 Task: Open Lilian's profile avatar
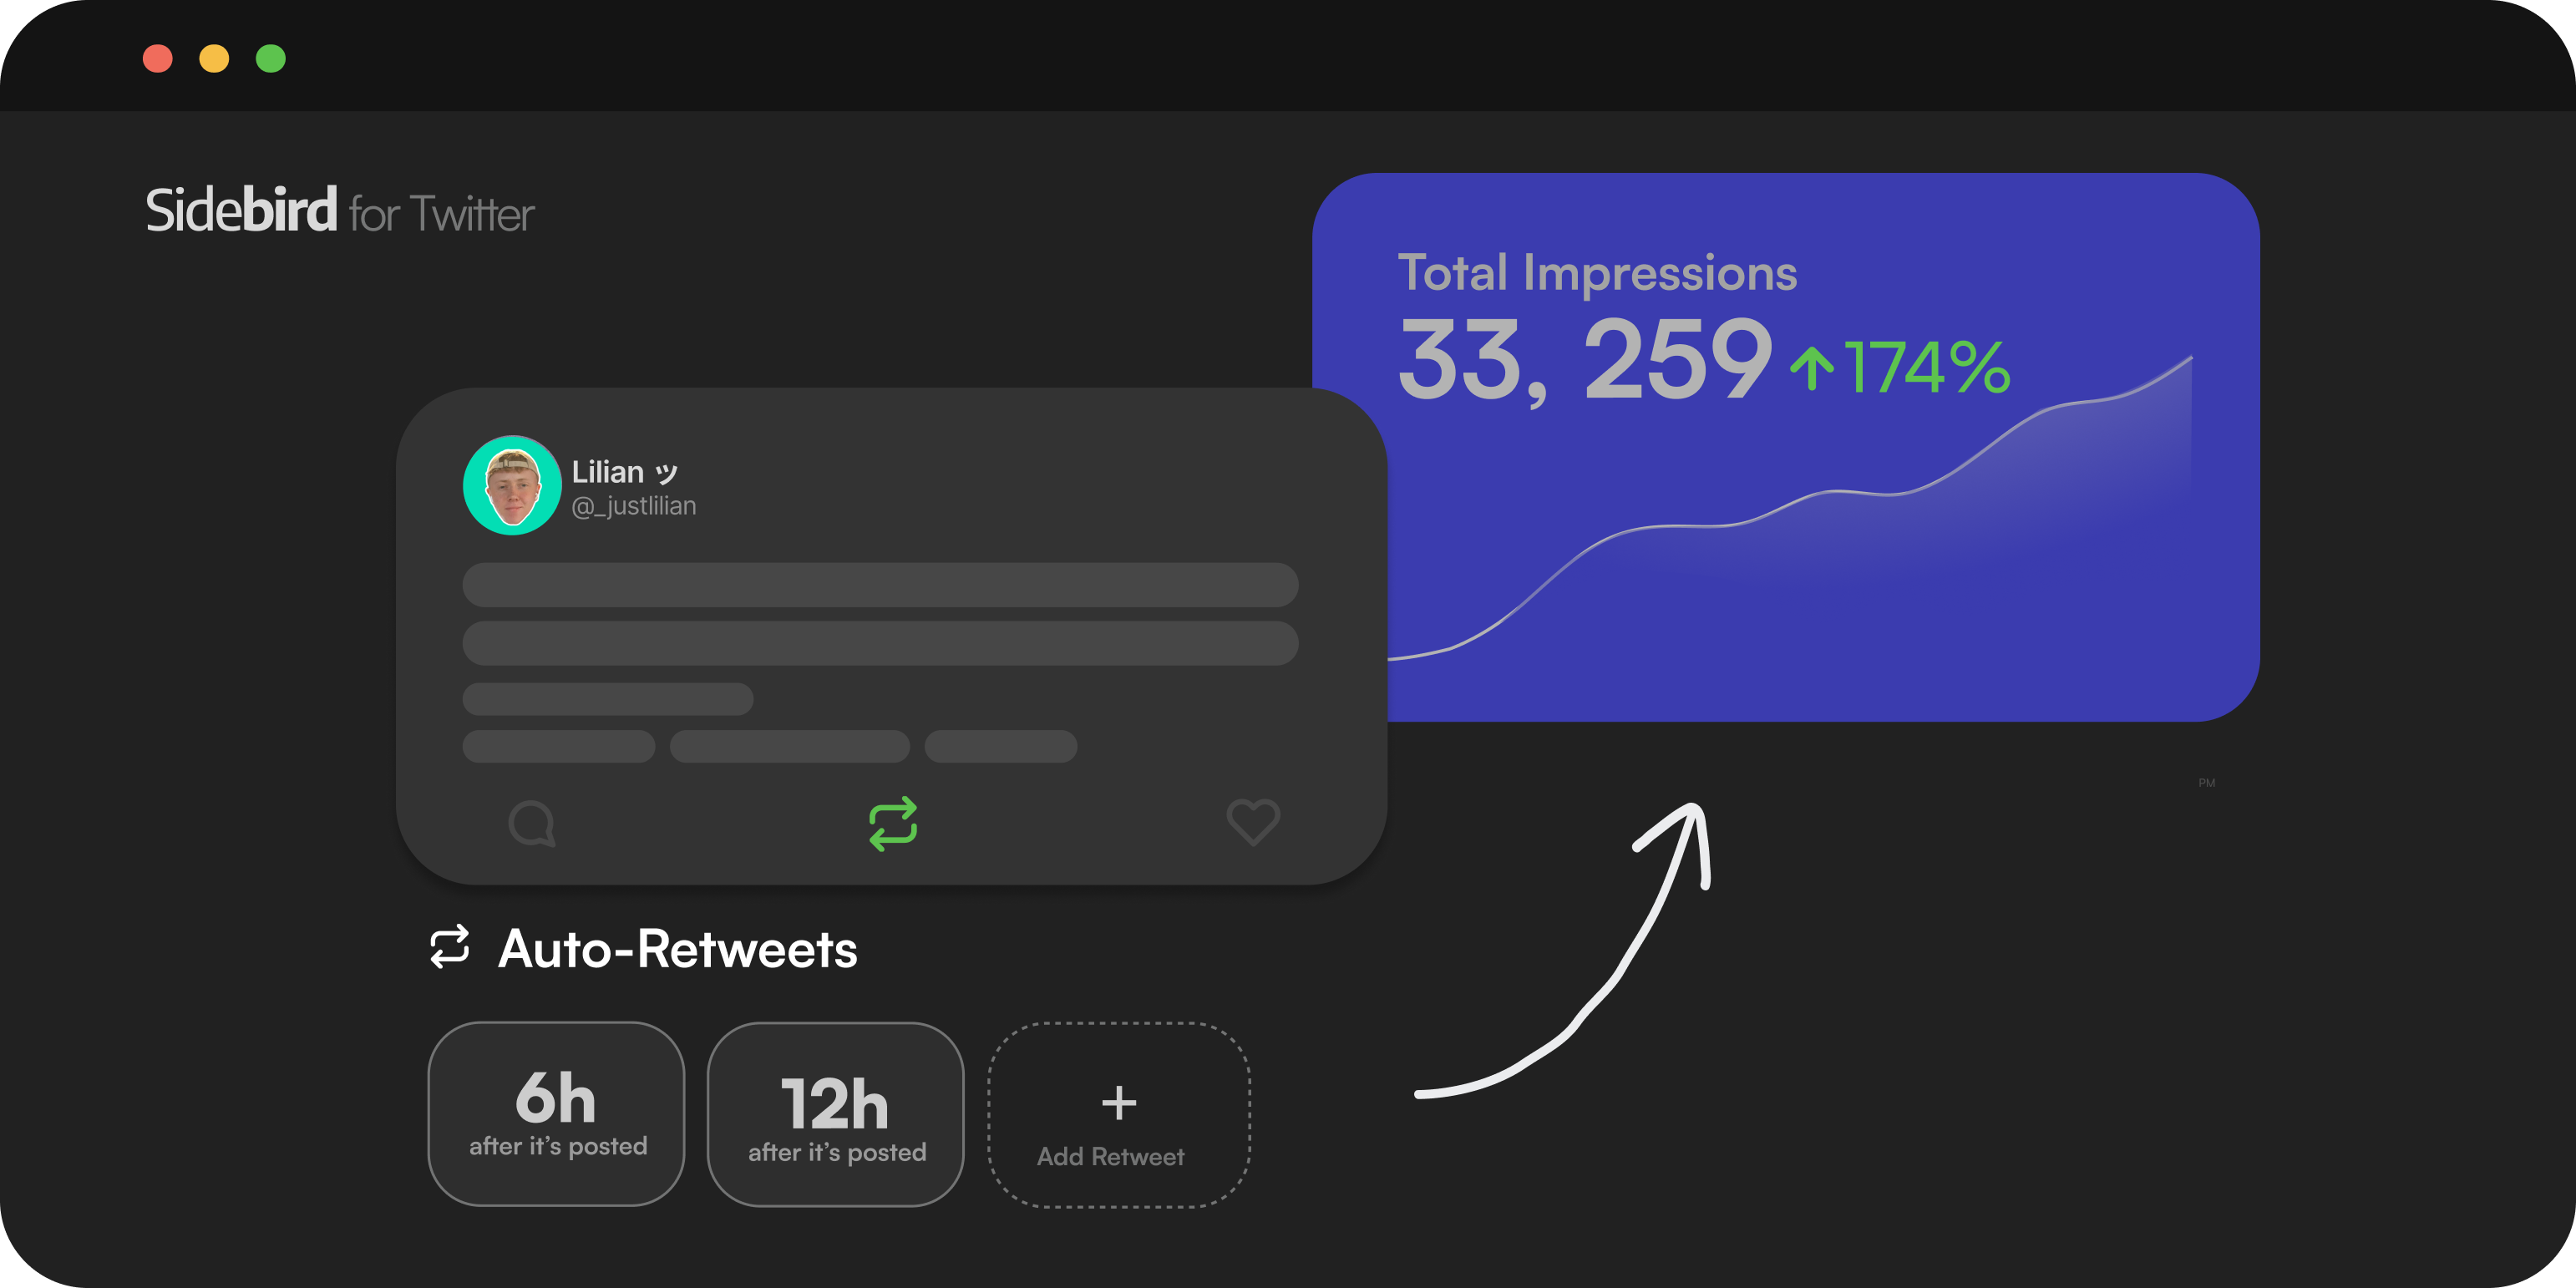tap(512, 486)
